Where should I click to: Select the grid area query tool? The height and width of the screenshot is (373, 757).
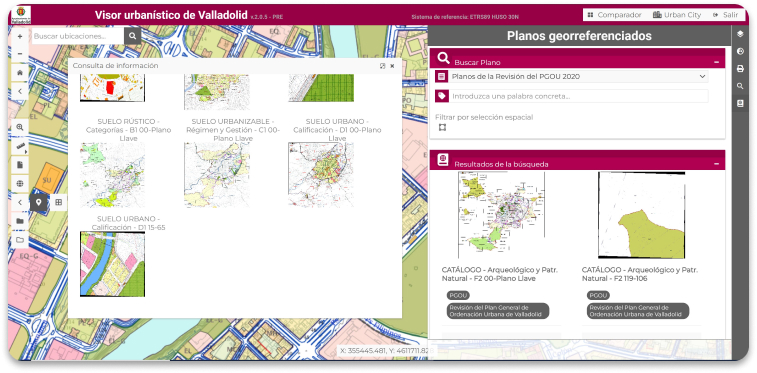[x=58, y=202]
